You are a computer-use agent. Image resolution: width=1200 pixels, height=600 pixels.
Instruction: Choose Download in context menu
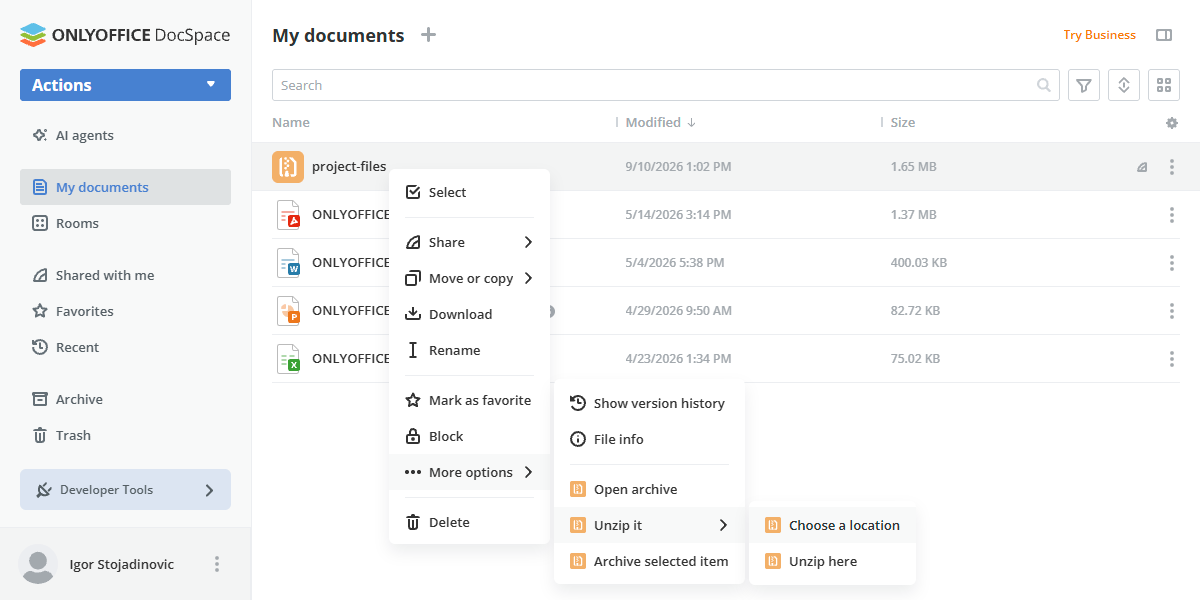pos(469,314)
